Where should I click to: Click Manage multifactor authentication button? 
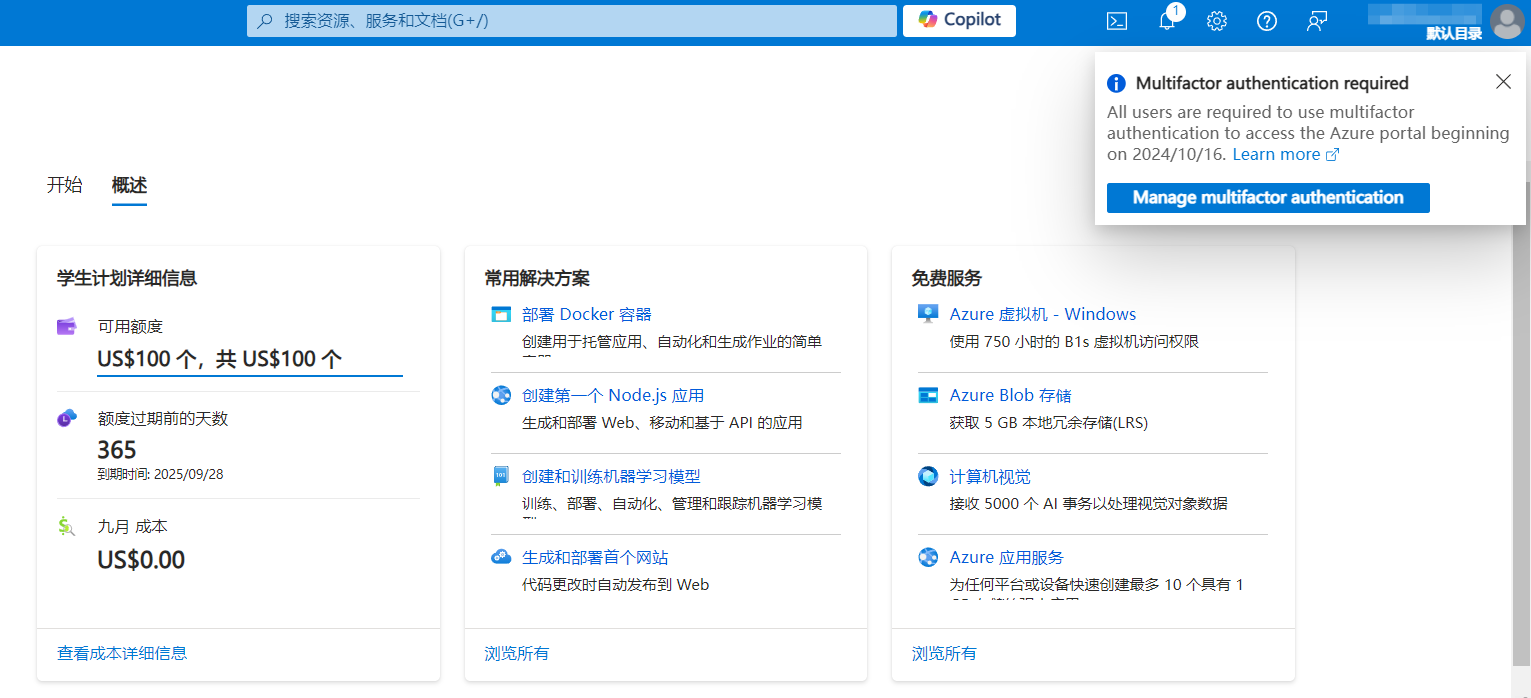(x=1268, y=198)
